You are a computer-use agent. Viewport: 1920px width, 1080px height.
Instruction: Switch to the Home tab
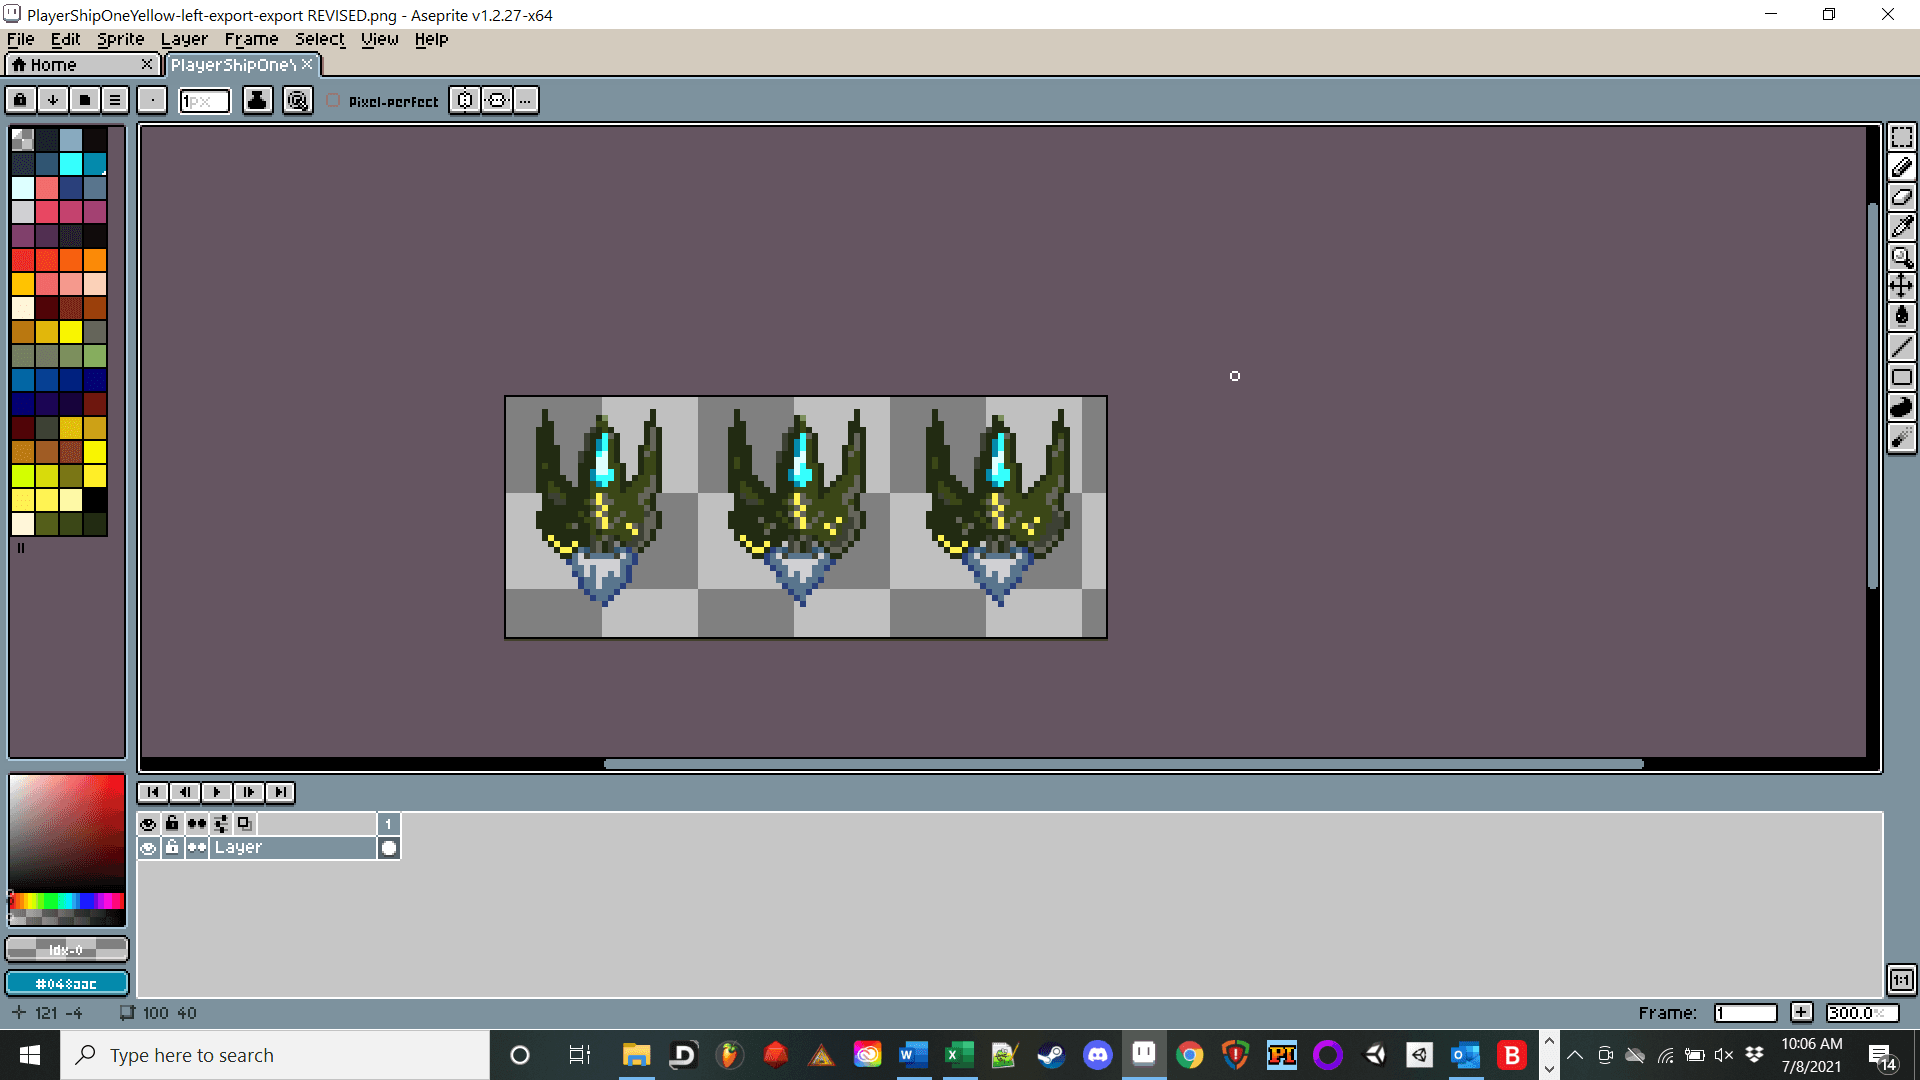coord(54,65)
